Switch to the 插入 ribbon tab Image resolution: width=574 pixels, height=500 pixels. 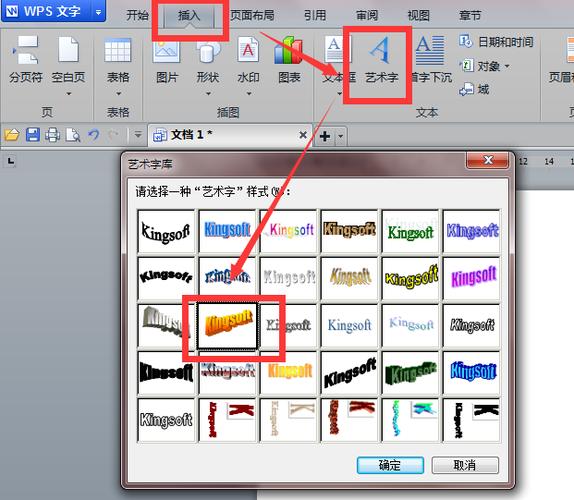coord(189,15)
